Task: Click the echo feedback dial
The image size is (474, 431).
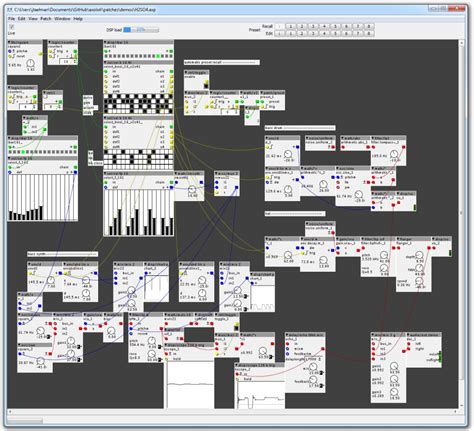Action: point(313,379)
